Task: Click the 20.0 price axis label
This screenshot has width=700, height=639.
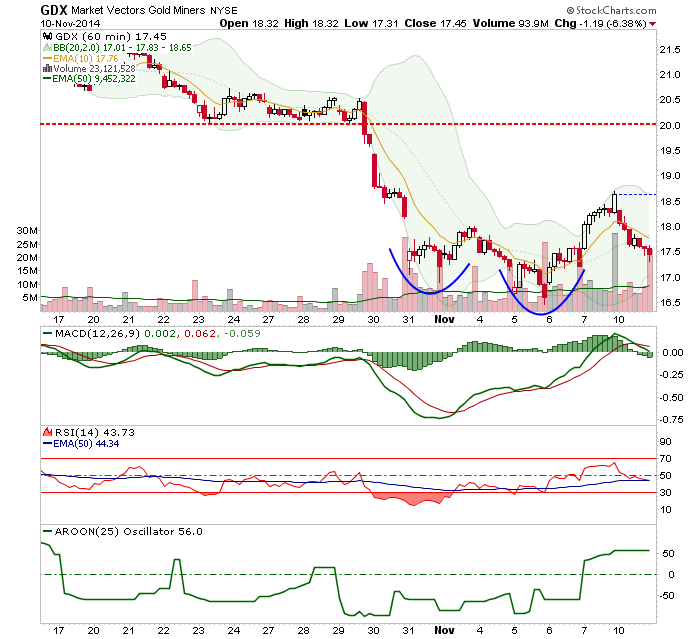Action: [x=671, y=125]
